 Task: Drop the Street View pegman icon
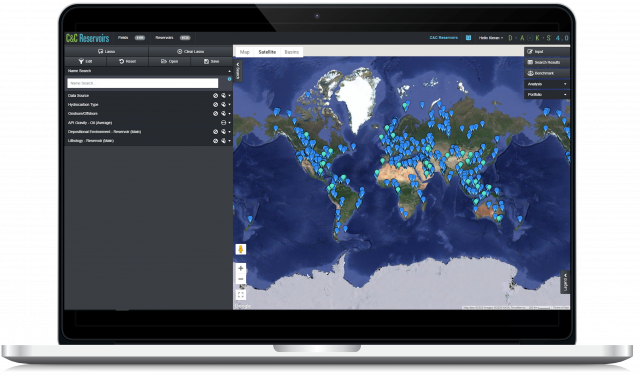[241, 249]
